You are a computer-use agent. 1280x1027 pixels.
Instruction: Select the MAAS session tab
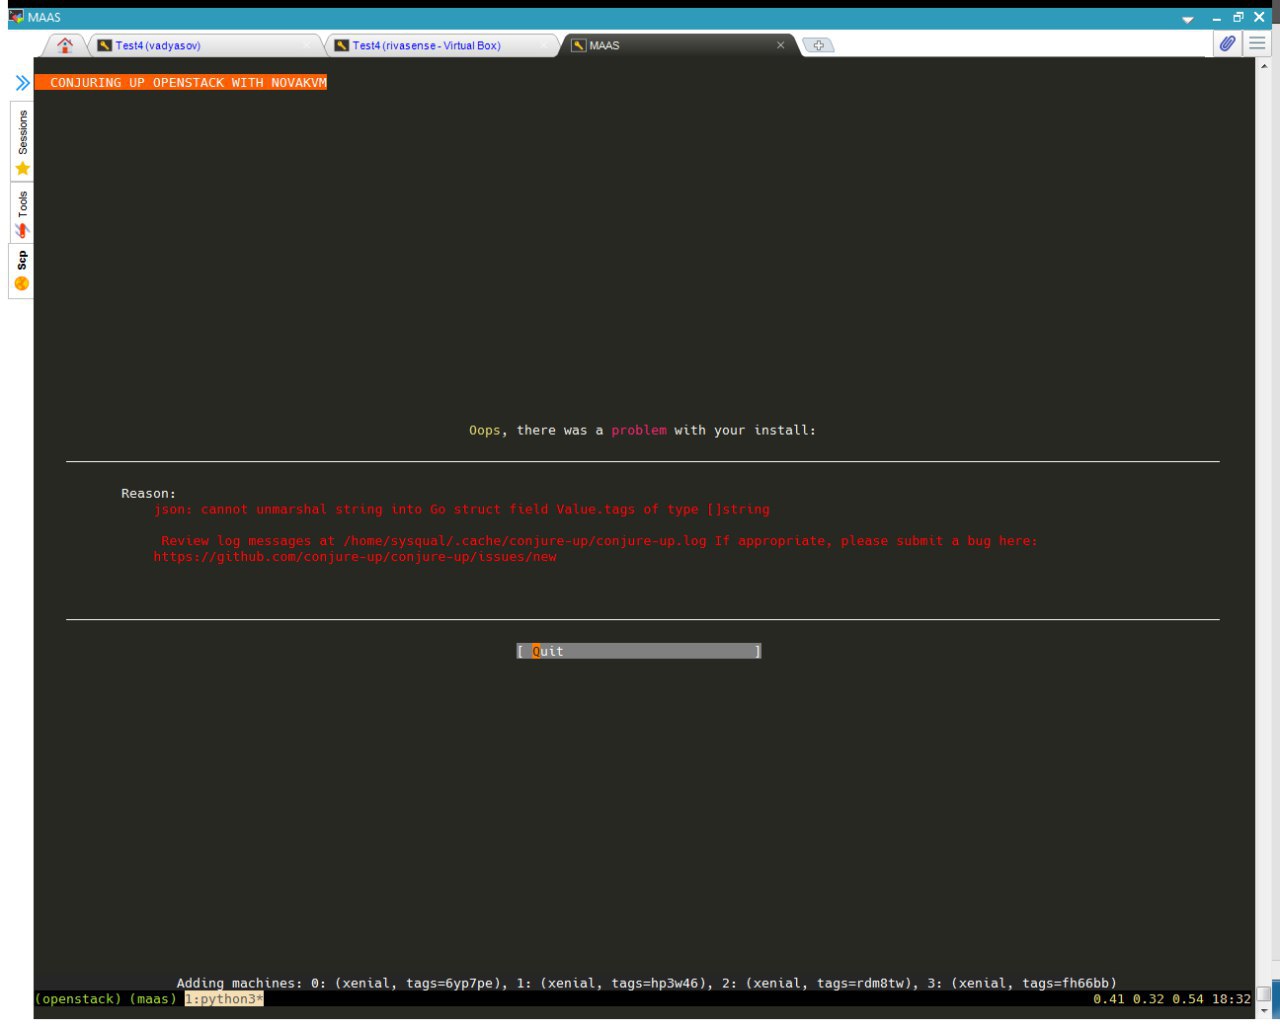pos(678,45)
